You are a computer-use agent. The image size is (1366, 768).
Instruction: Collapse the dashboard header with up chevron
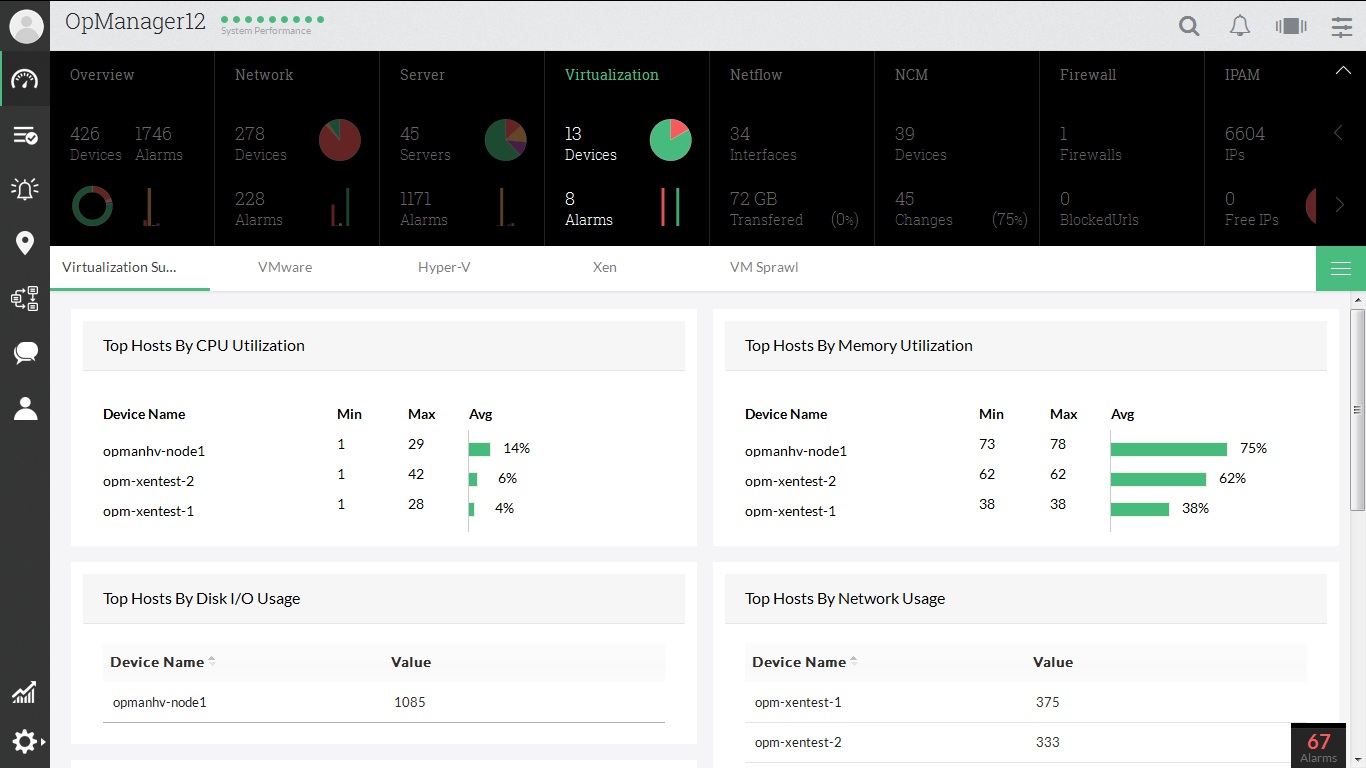coord(1343,71)
